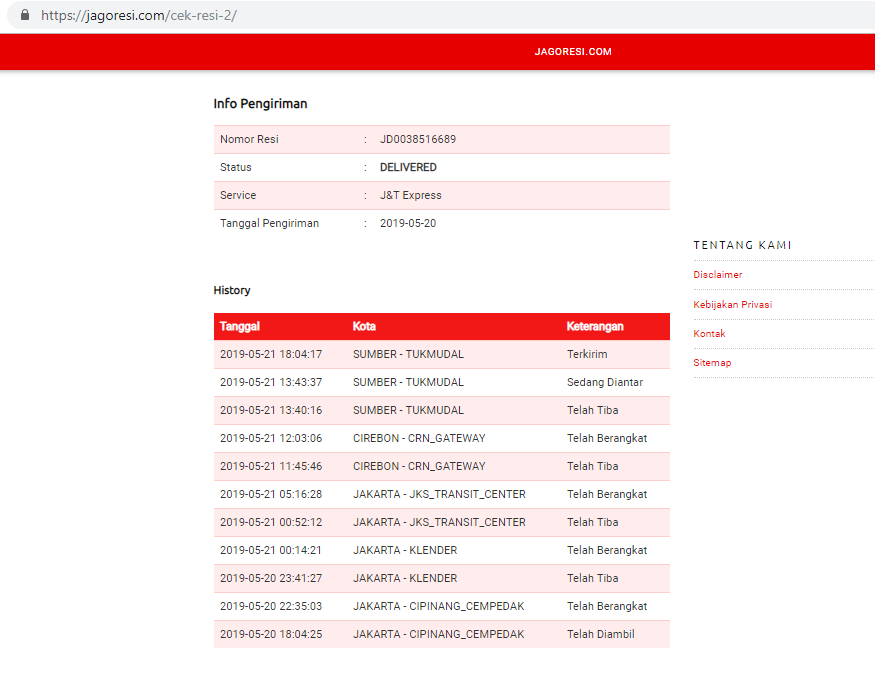This screenshot has width=875, height=675.
Task: Click the DELIVERED status value
Action: click(x=408, y=167)
